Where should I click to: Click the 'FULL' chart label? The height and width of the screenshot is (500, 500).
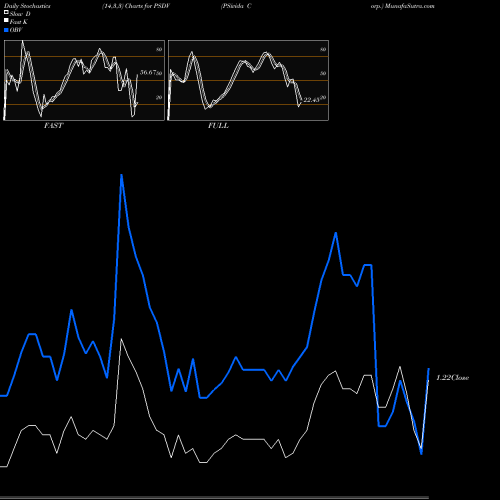coord(218,126)
